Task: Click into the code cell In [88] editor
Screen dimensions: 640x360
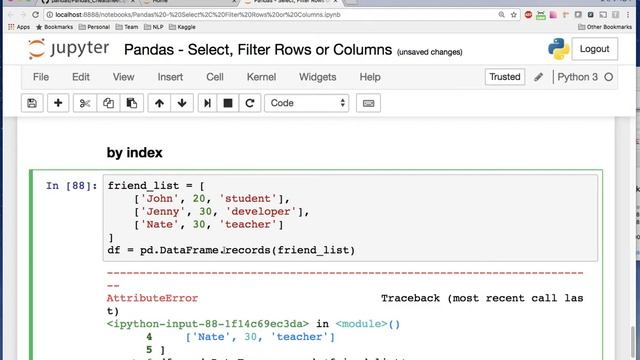Action: point(350,218)
